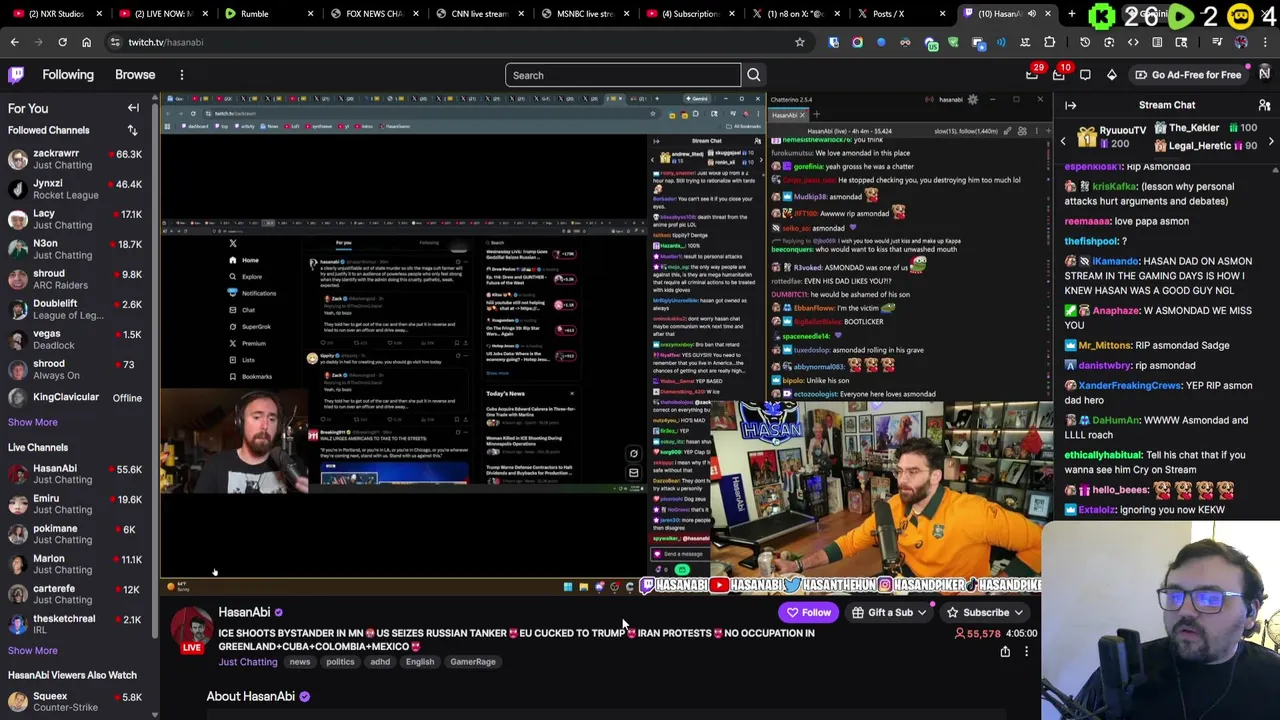
Task: Open the inbox icon with 10 badge
Action: 1059,75
